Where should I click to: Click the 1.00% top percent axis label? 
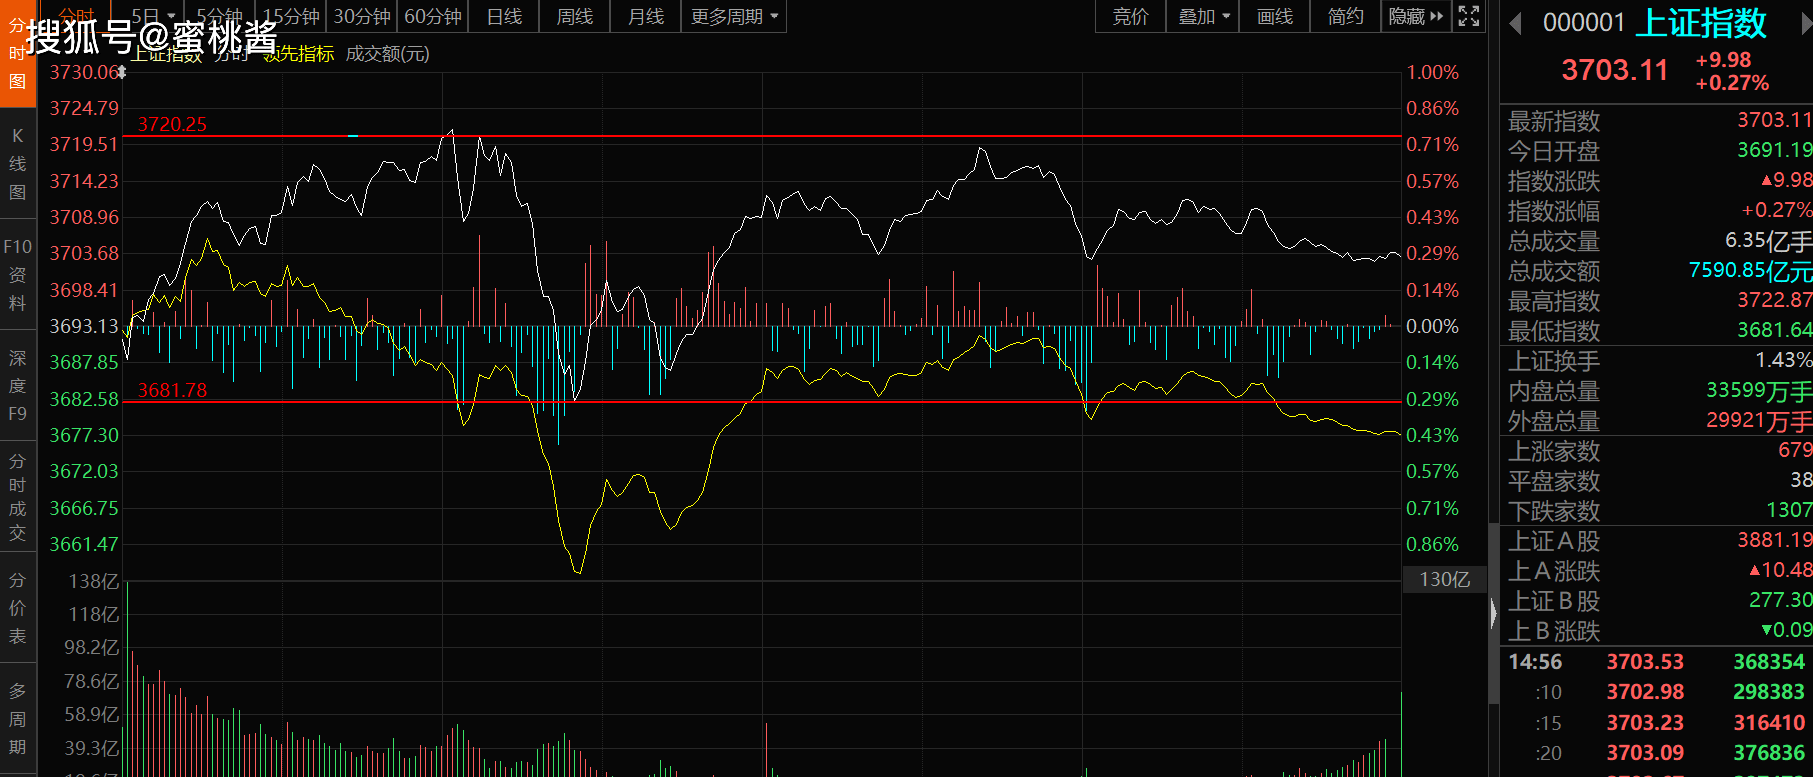(1432, 72)
